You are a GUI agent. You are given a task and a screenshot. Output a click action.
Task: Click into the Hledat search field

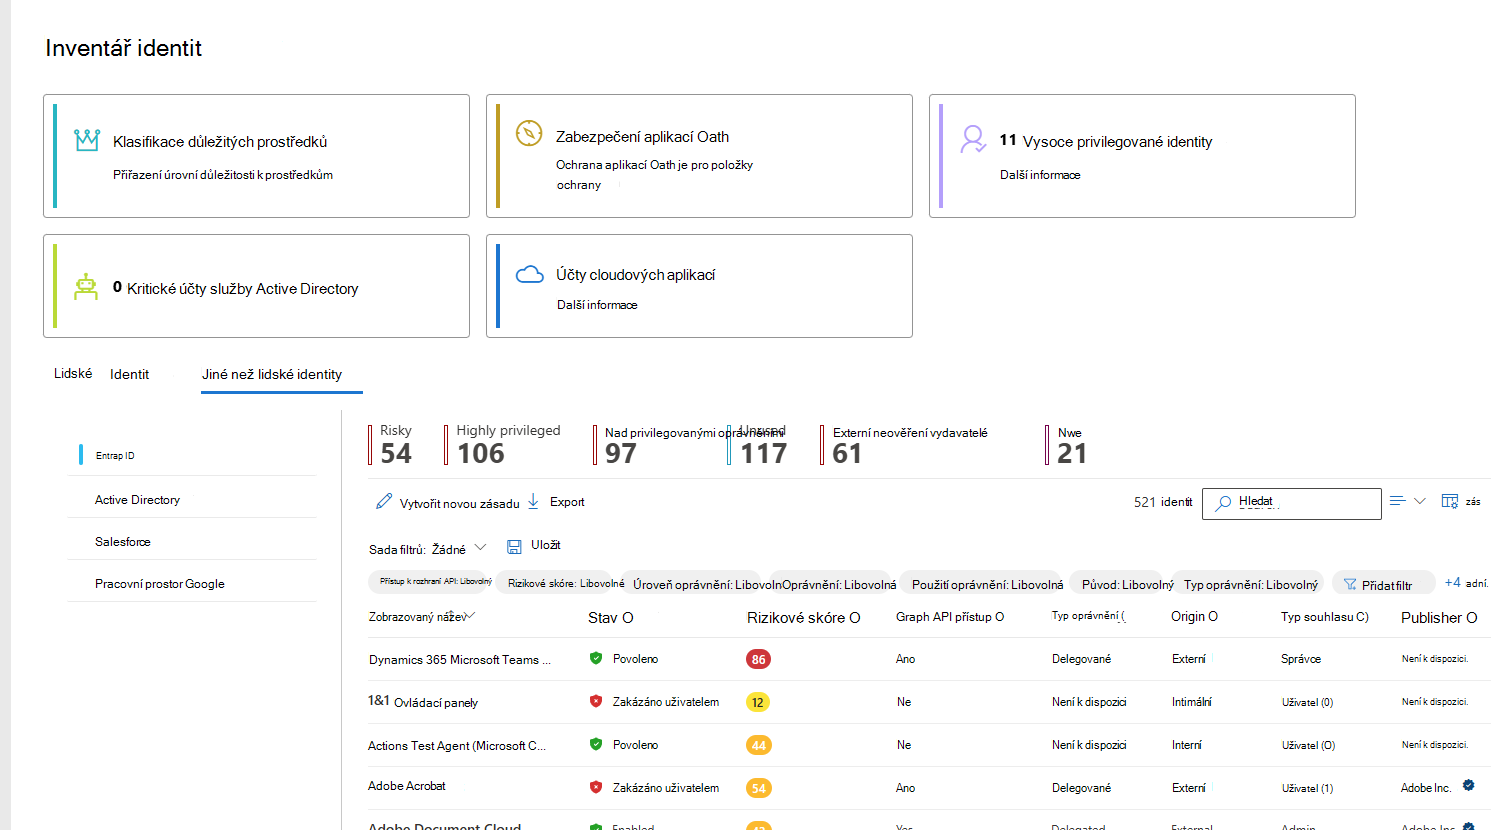(x=1292, y=503)
